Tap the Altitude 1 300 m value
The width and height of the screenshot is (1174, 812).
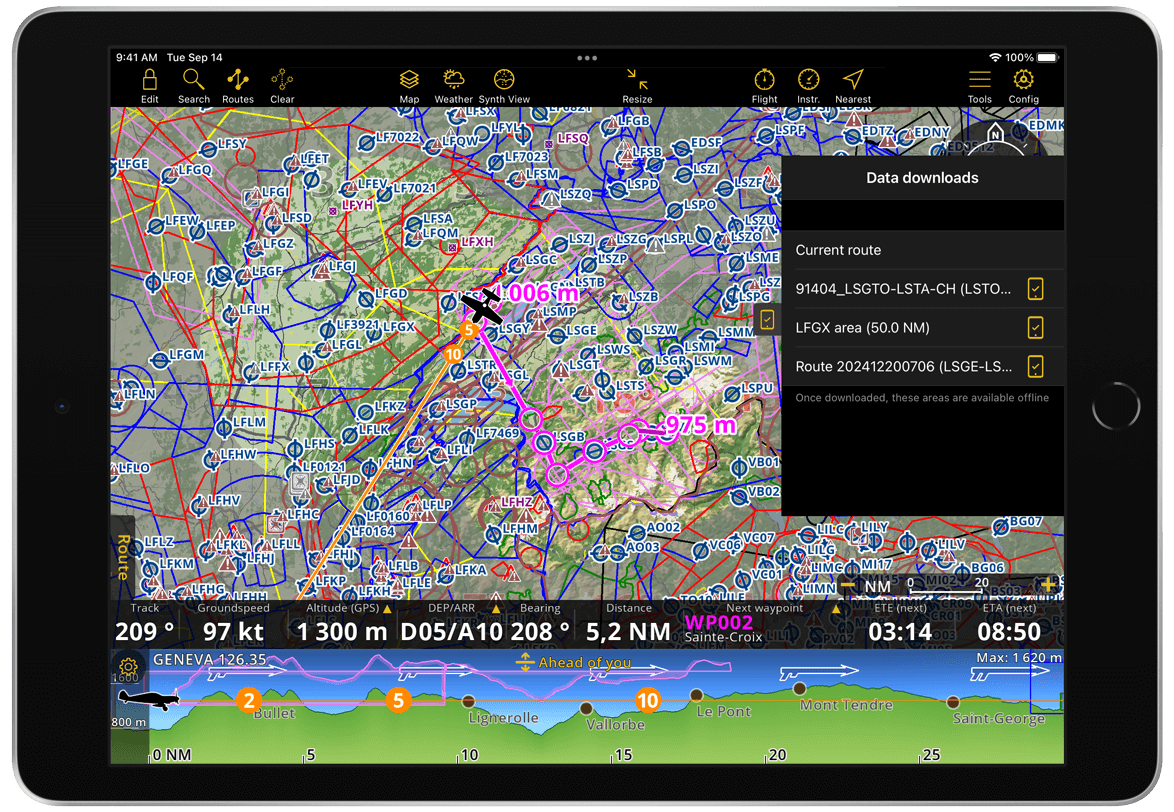click(x=341, y=632)
